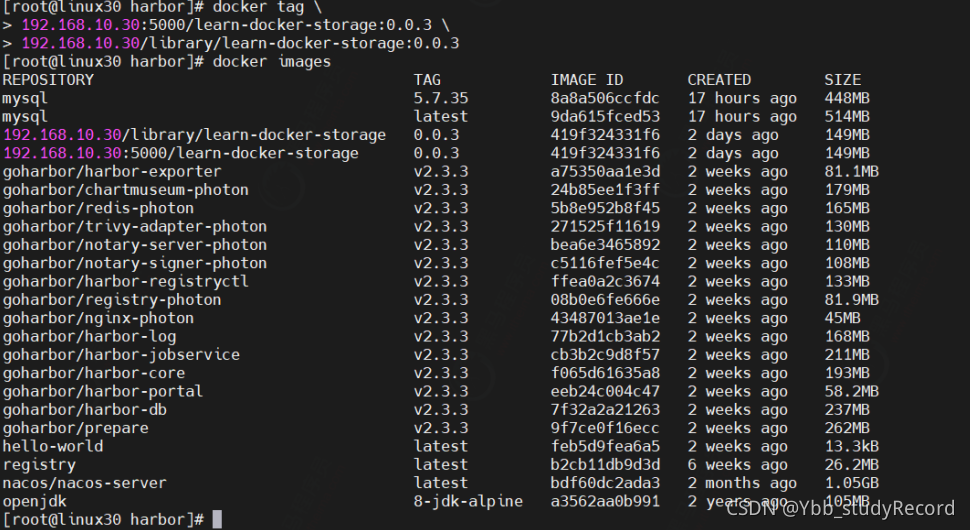Click the 6 weeks ago created value
The height and width of the screenshot is (530, 970).
(x=737, y=464)
